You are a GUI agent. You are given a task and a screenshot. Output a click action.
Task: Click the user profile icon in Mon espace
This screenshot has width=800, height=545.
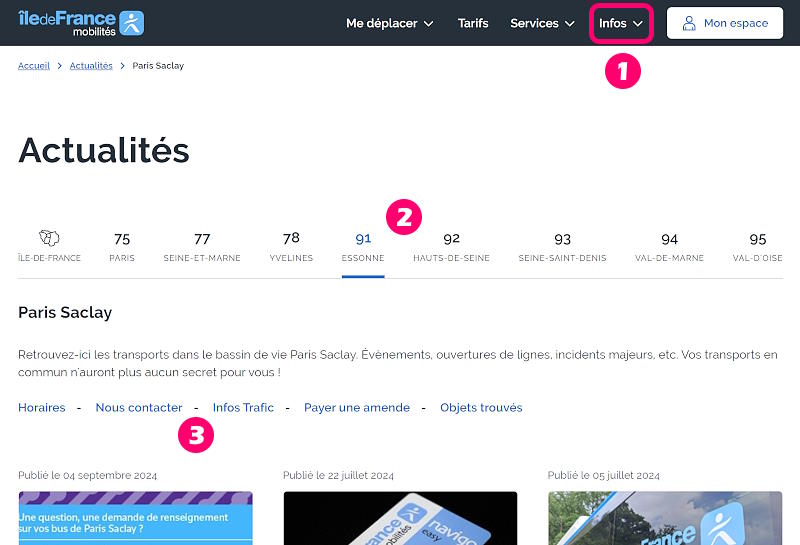[x=689, y=23]
